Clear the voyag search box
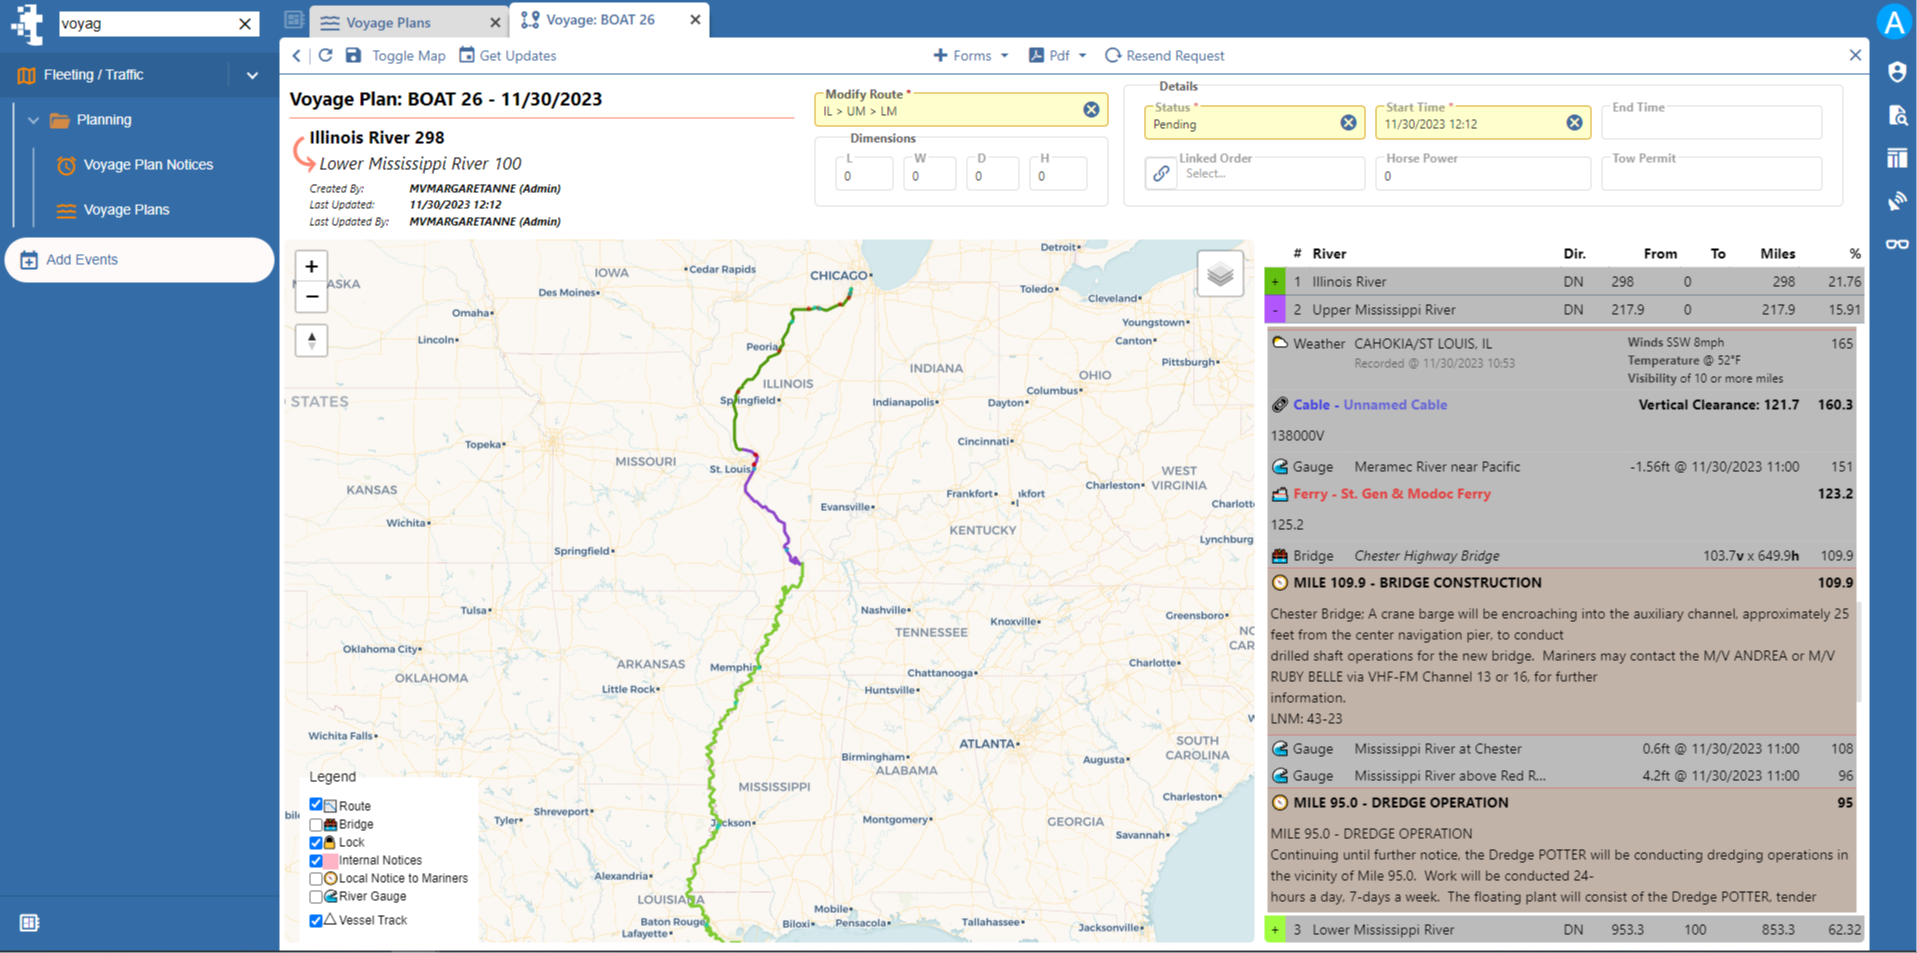Screen dimensions: 1917x953 pyautogui.click(x=245, y=23)
